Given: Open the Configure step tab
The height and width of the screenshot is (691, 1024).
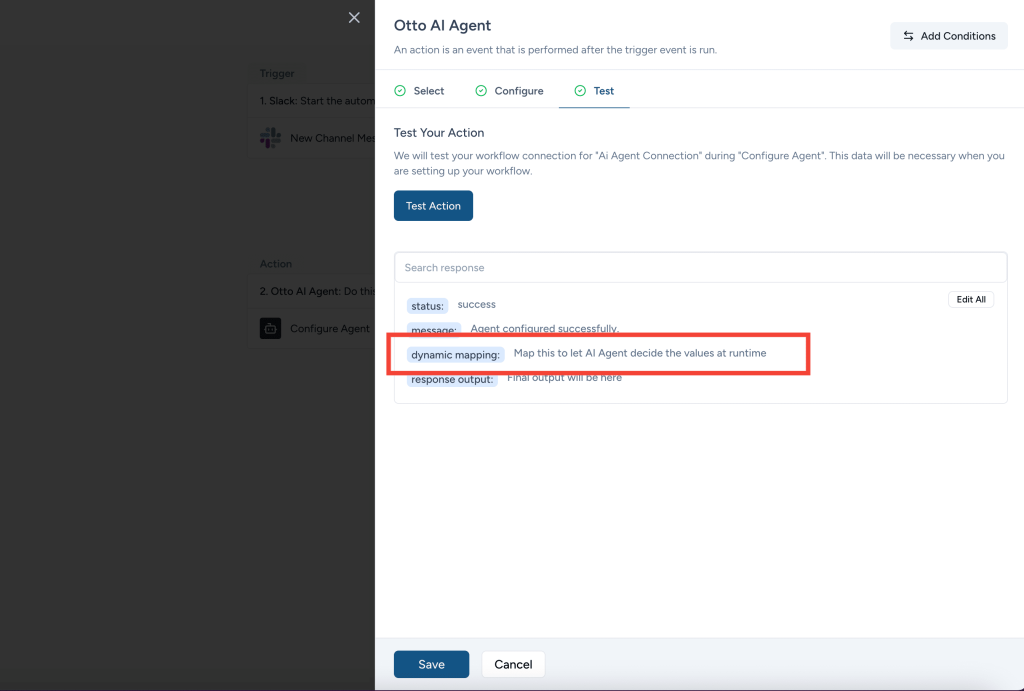Looking at the screenshot, I should click(509, 91).
